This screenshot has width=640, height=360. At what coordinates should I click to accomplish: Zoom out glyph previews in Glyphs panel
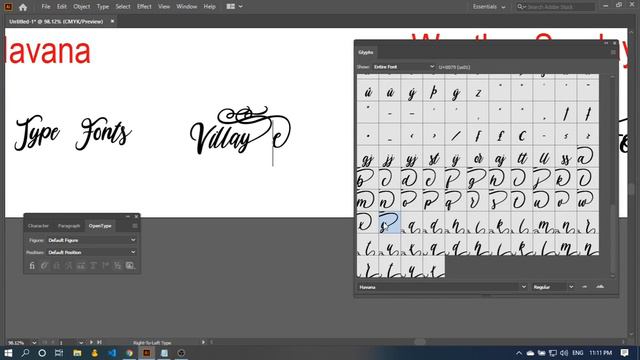click(584, 287)
